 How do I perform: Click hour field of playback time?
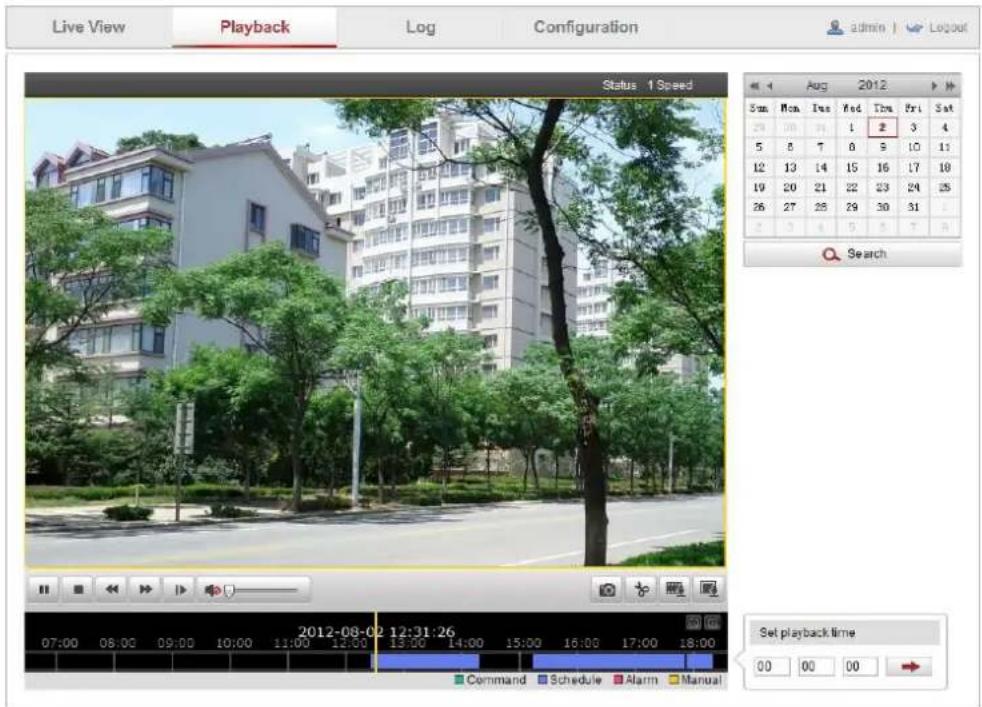pos(772,666)
